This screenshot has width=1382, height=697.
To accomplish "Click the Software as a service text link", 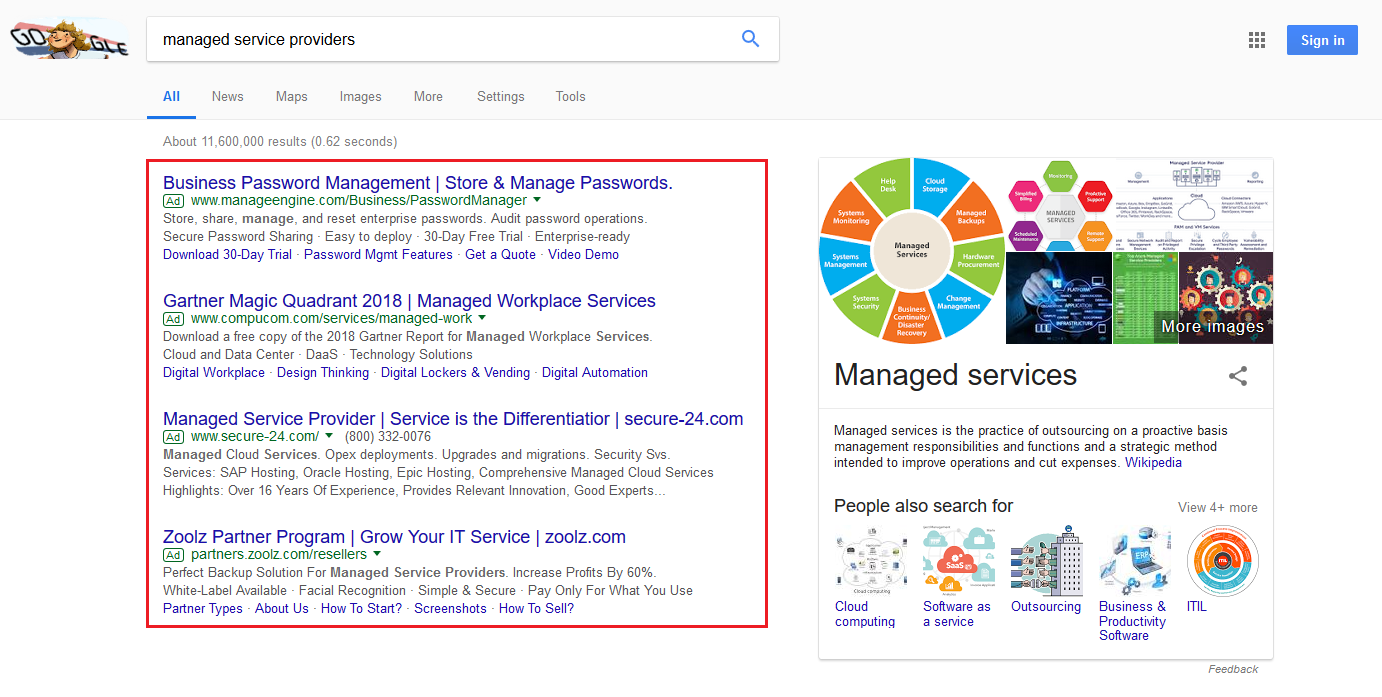I will (x=957, y=614).
